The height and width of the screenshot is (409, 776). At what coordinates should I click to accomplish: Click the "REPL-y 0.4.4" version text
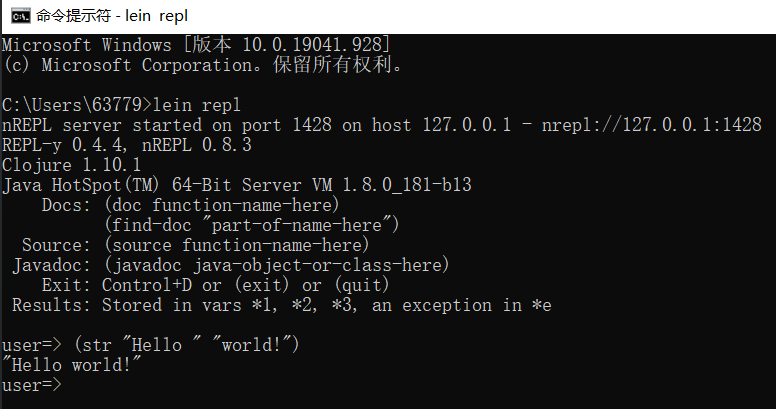pos(62,145)
